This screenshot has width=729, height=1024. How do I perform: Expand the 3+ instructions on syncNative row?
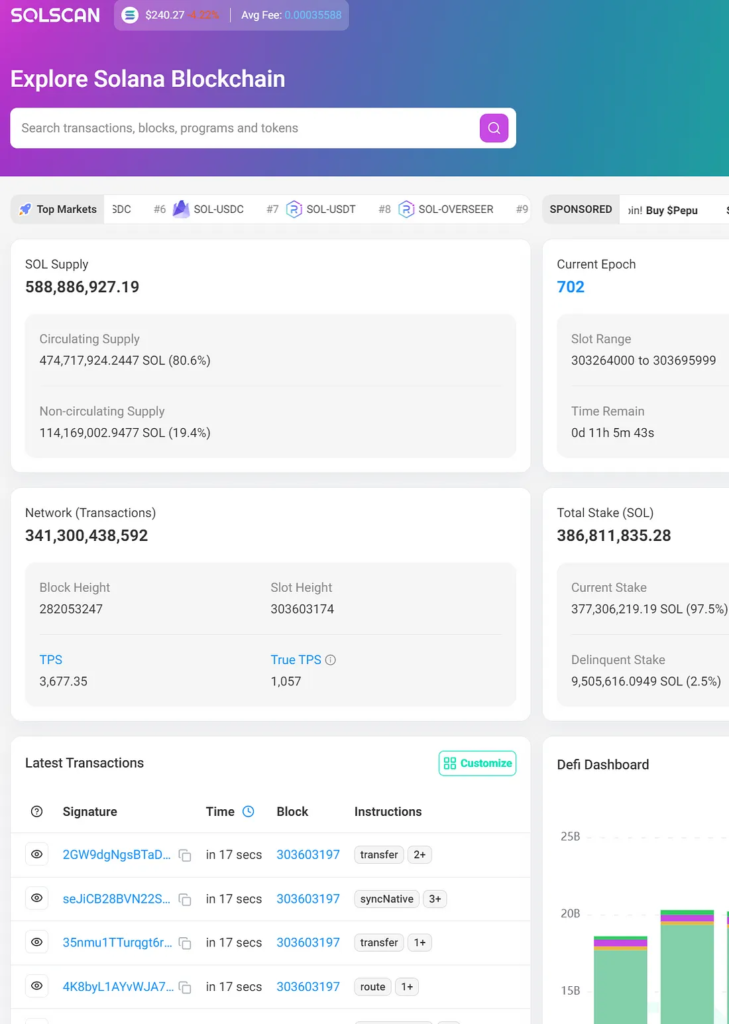point(435,899)
